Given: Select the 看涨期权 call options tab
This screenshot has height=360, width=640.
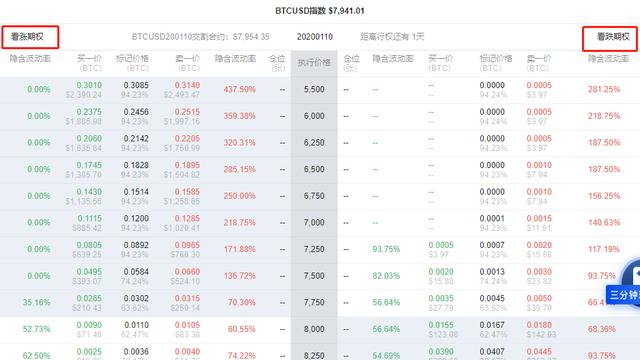Looking at the screenshot, I should pos(30,37).
